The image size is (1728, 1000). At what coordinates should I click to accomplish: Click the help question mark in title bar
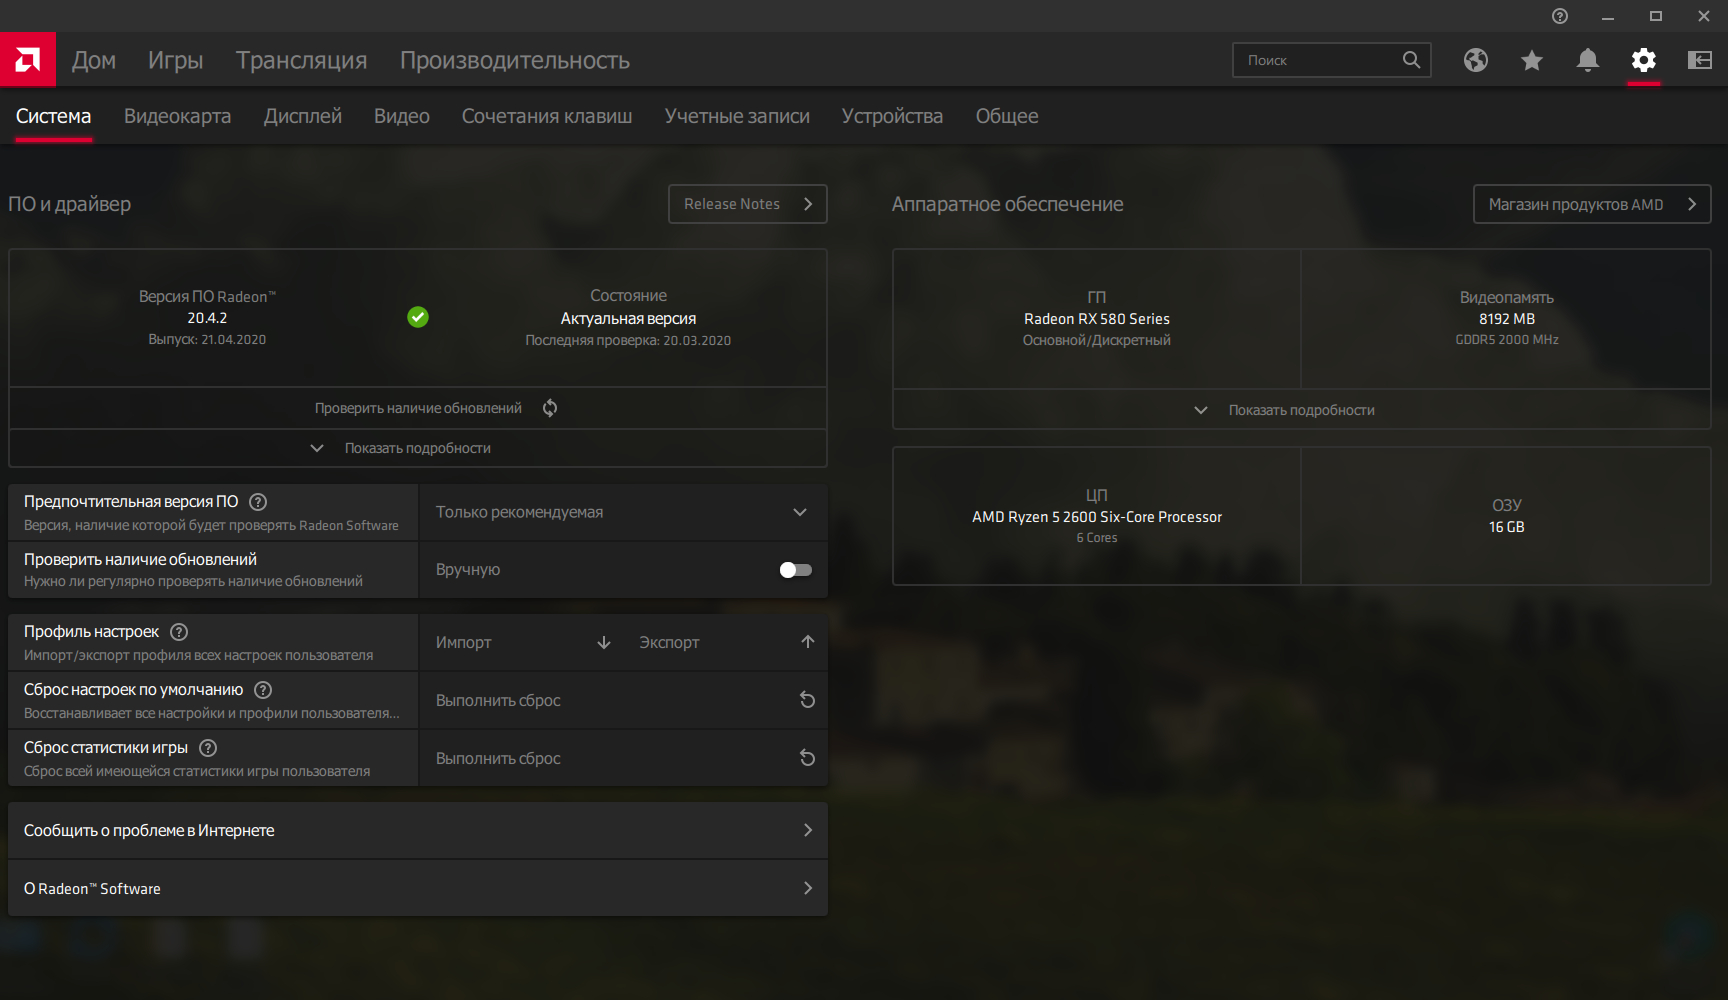coord(1560,16)
